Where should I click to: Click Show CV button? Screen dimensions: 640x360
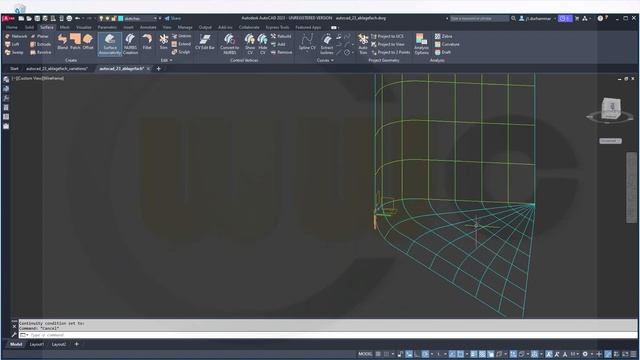coord(250,44)
